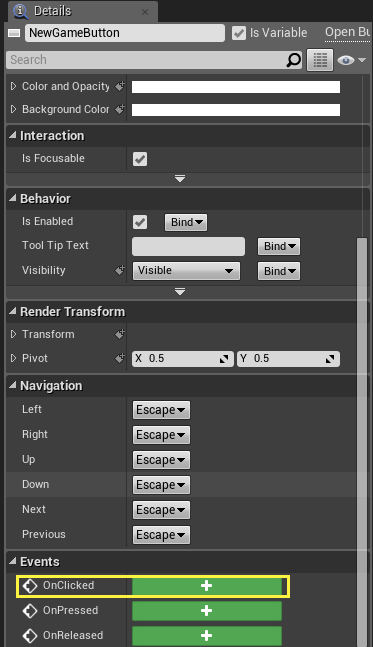This screenshot has height=647, width=373.
Task: Add an OnPressed event with plus button
Action: pos(207,611)
